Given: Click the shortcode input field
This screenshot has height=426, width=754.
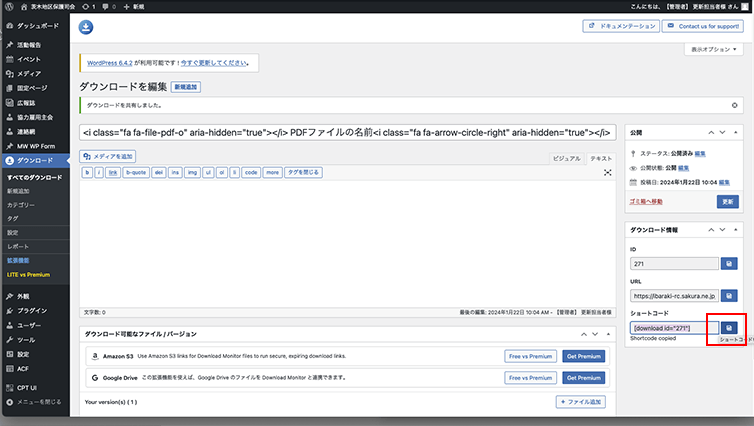Looking at the screenshot, I should tap(673, 328).
